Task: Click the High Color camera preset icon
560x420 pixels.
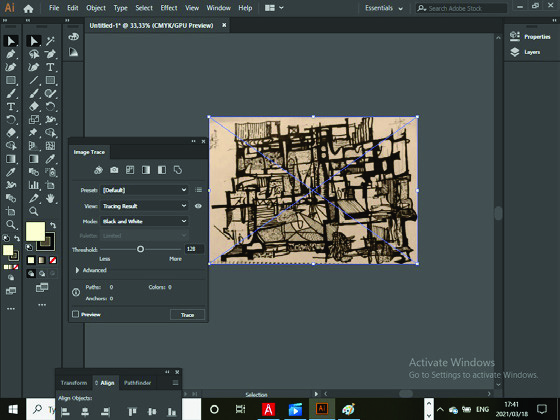Action: [x=114, y=170]
